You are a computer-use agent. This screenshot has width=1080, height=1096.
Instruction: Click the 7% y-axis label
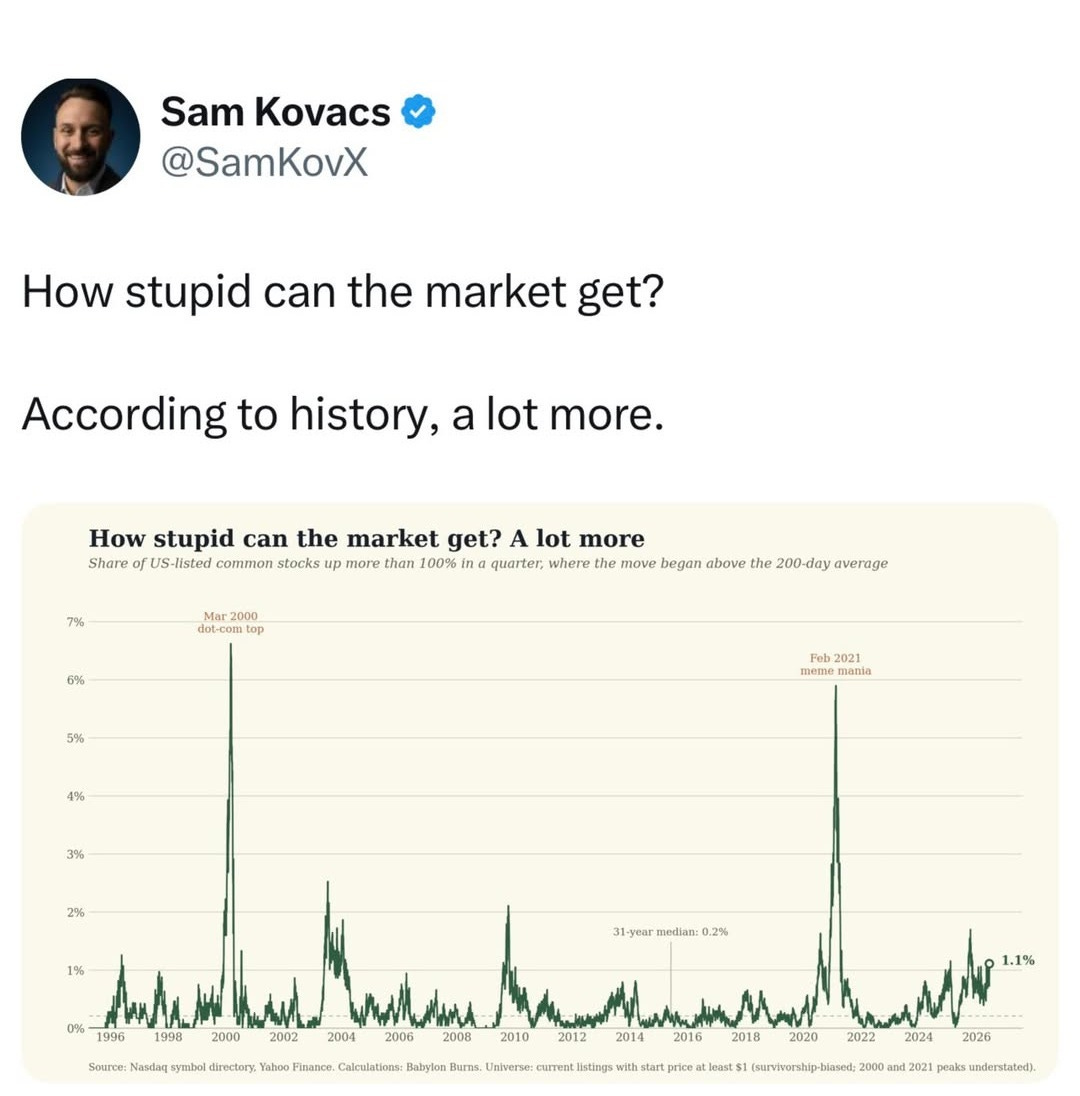pos(75,622)
